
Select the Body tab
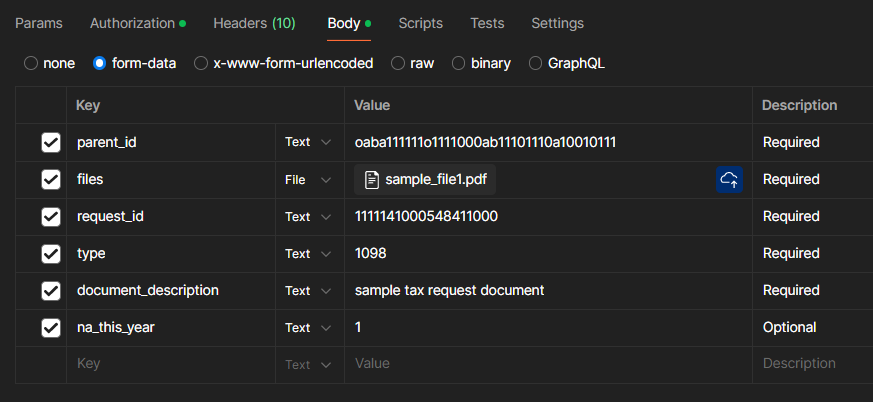pos(349,23)
